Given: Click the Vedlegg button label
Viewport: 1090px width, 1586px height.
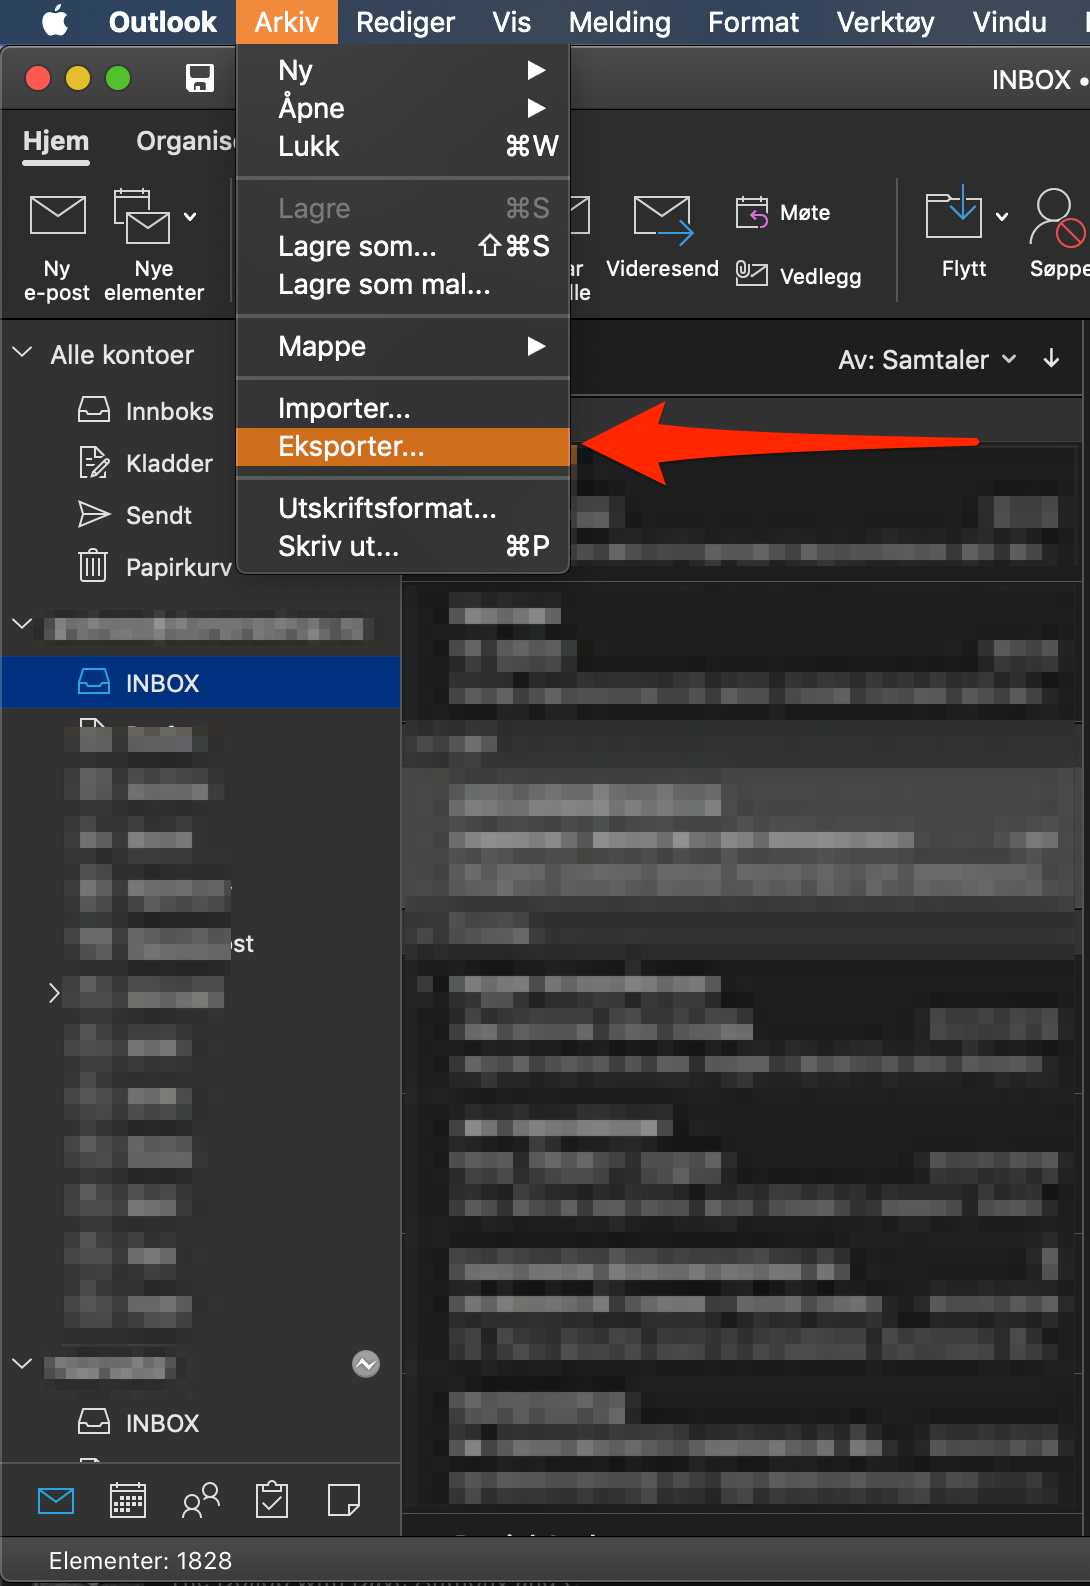Looking at the screenshot, I should 820,277.
